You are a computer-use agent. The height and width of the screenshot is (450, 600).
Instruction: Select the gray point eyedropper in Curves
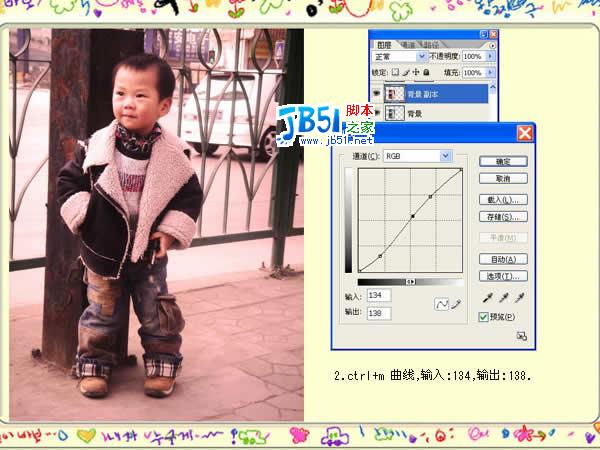tap(504, 298)
